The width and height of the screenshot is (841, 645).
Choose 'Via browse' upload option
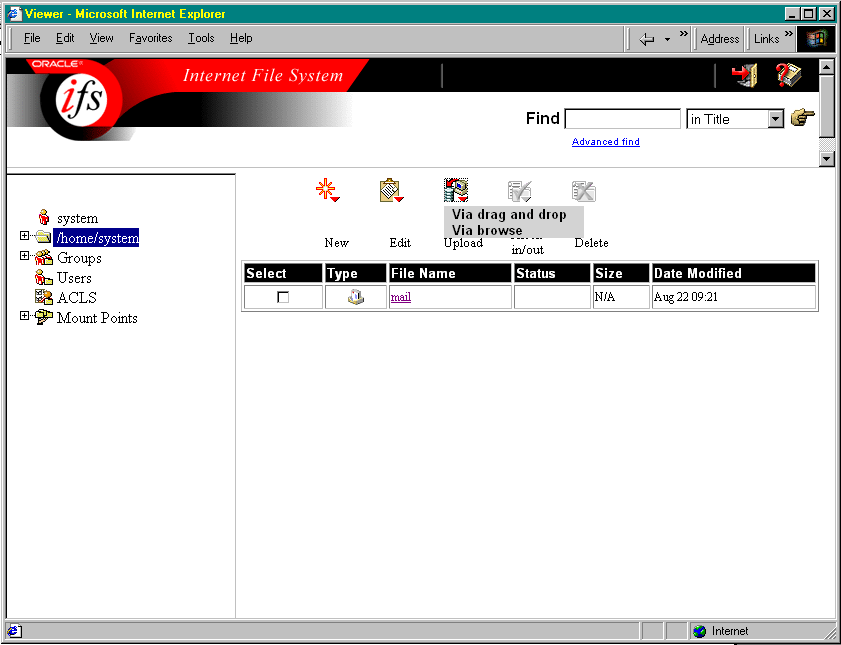pos(487,231)
